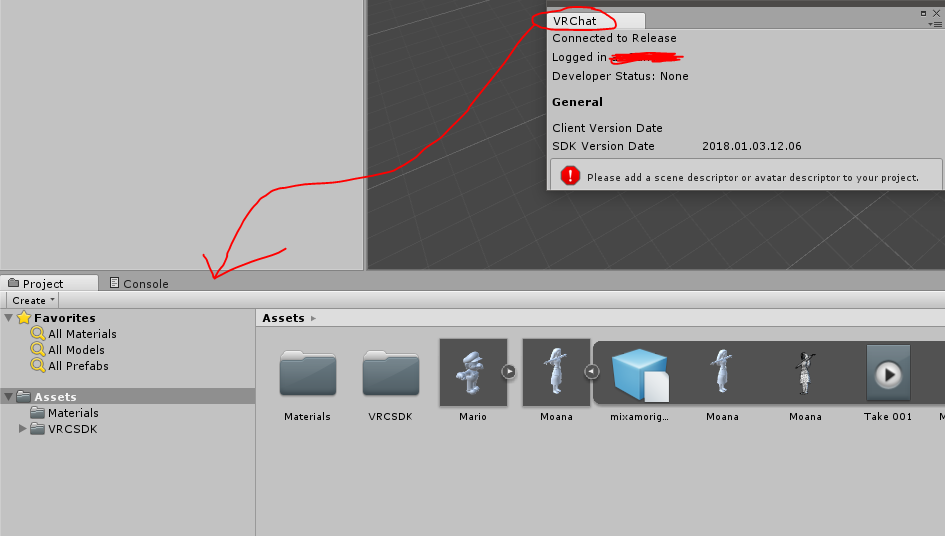This screenshot has width=945, height=536.
Task: Select the Take 001 animation clip
Action: click(888, 373)
